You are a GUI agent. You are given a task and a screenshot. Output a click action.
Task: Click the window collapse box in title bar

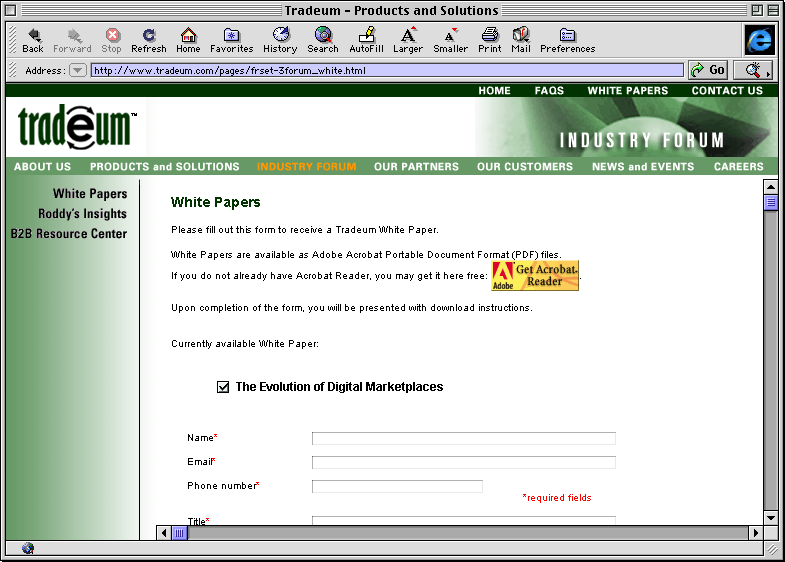tap(773, 10)
